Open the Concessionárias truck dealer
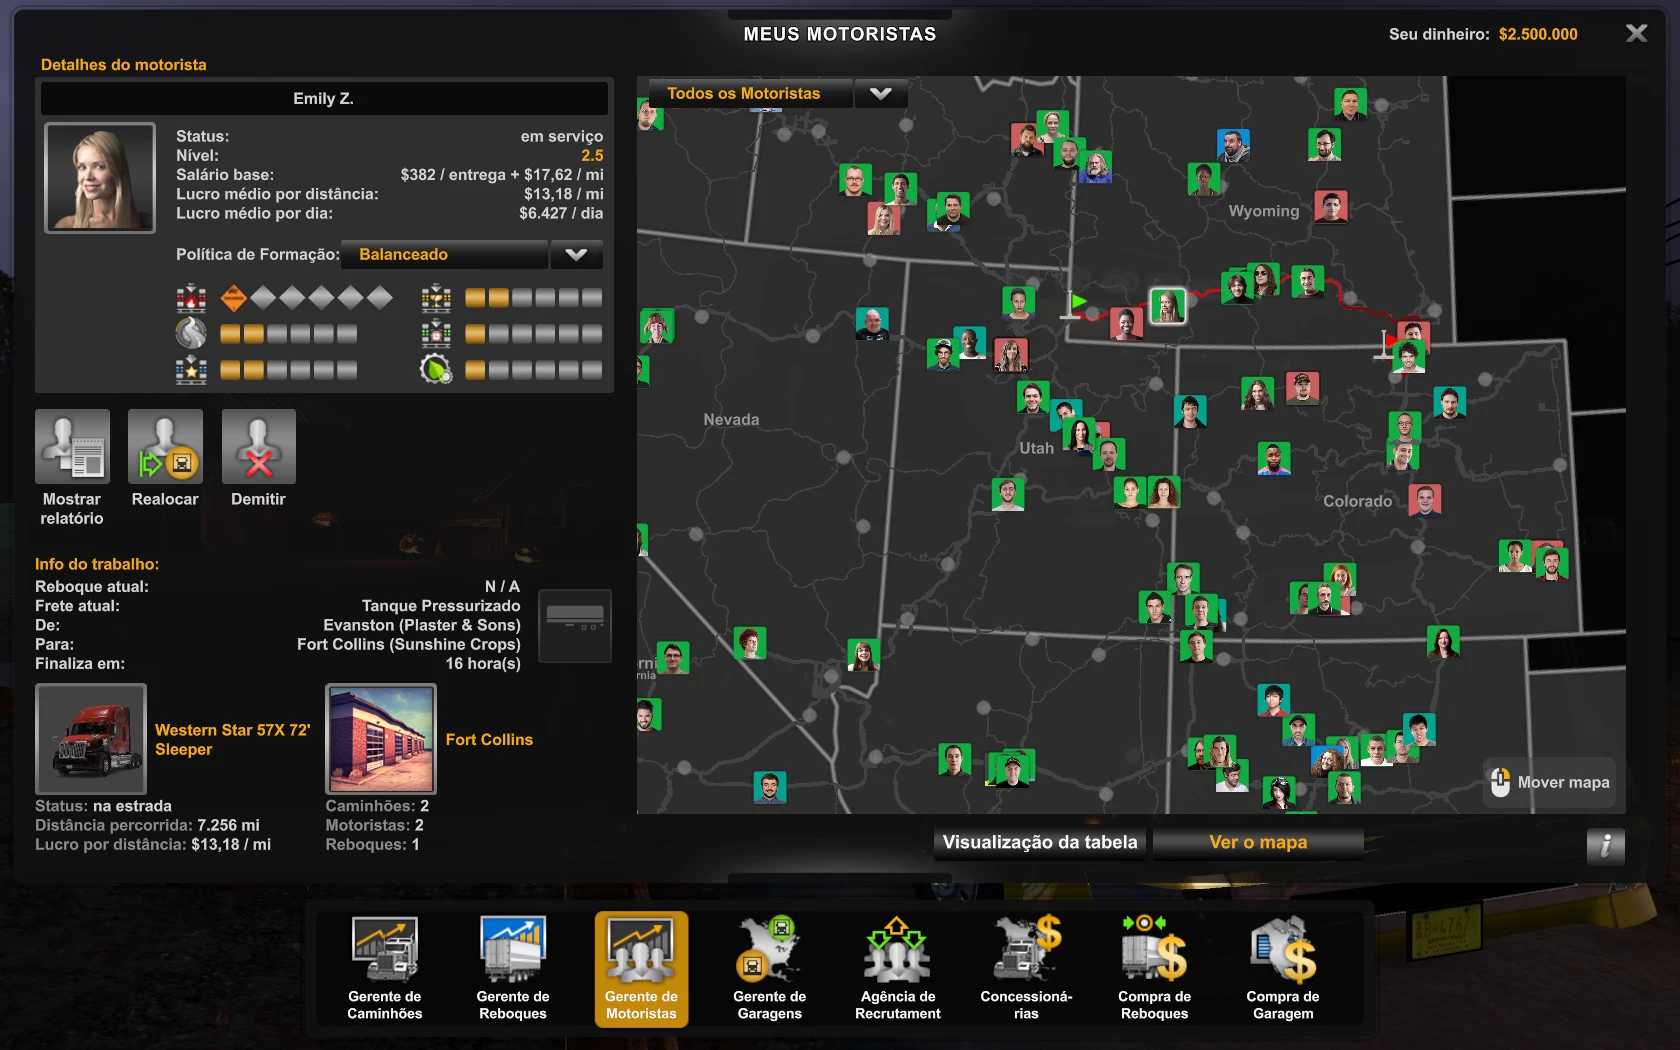Image resolution: width=1680 pixels, height=1050 pixels. tap(1026, 967)
